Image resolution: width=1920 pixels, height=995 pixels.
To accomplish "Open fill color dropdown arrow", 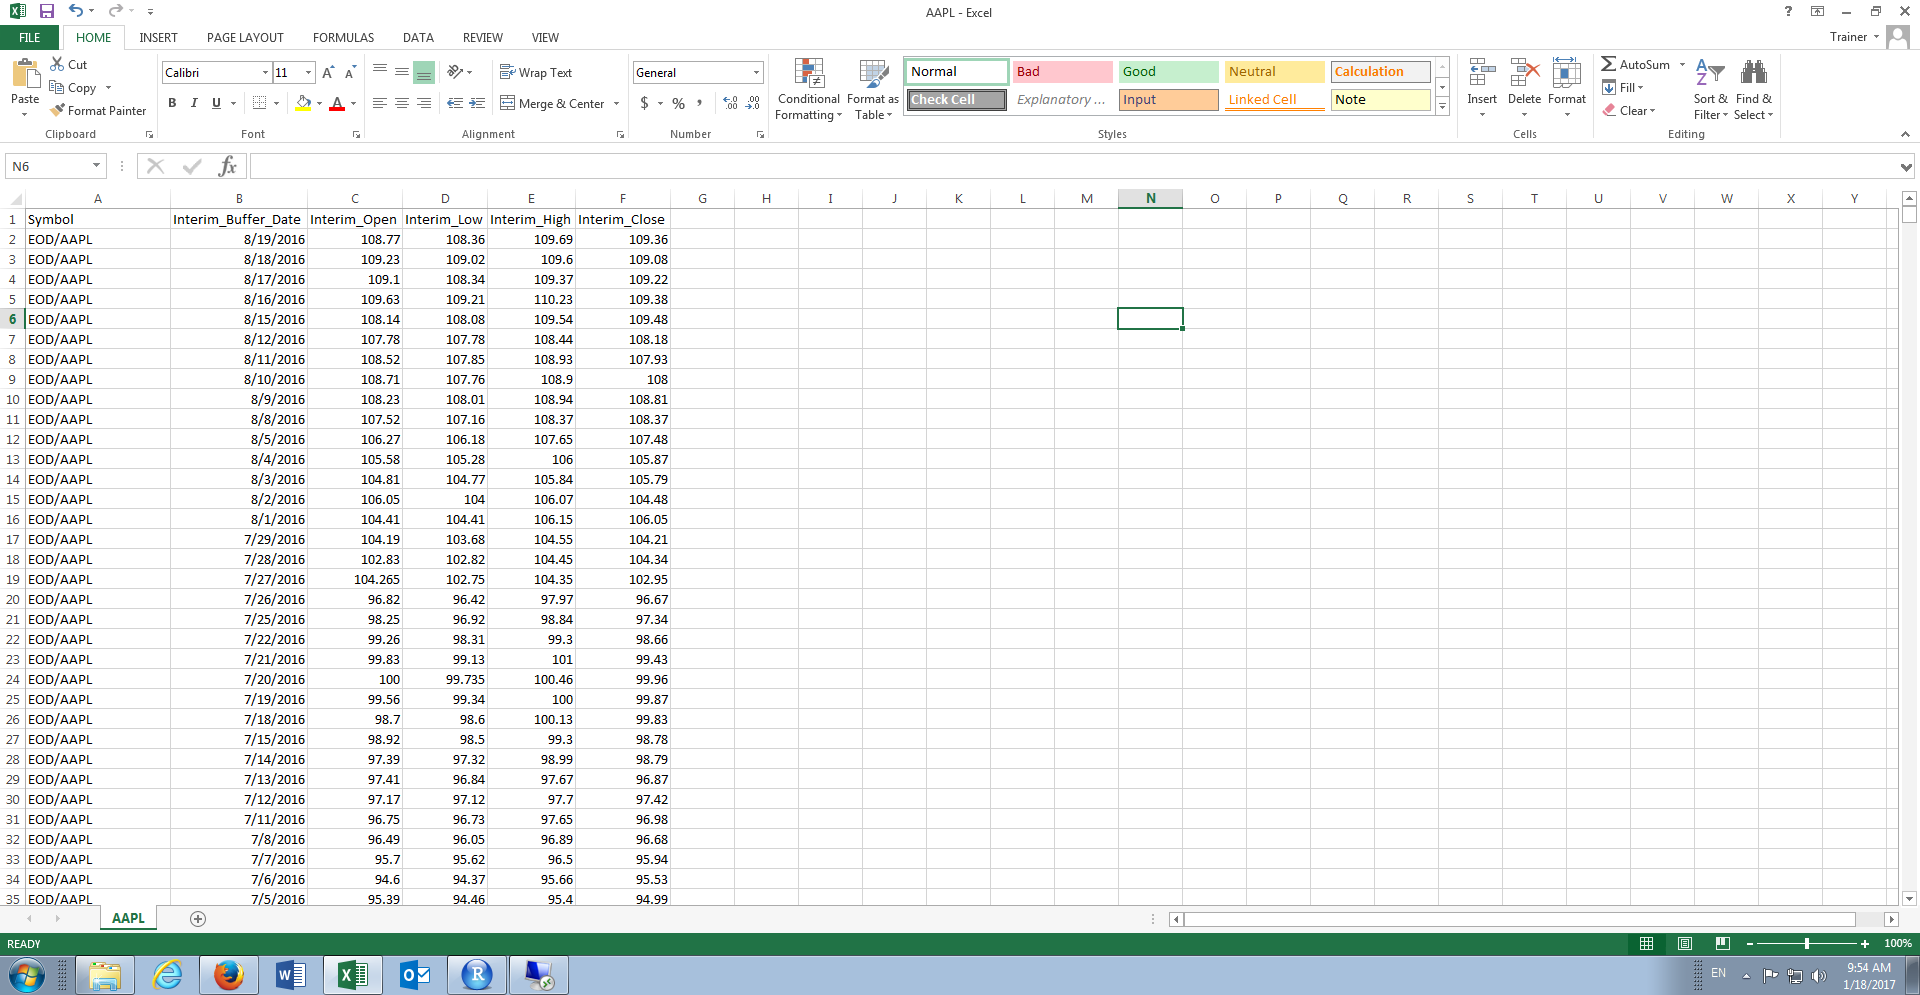I will pyautogui.click(x=319, y=103).
